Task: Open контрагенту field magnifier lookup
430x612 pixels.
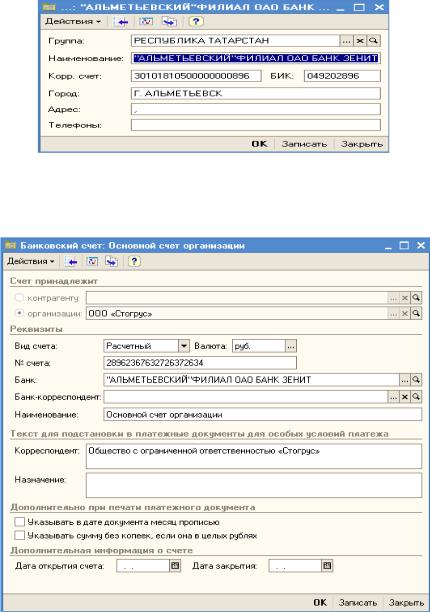Action: pos(416,298)
